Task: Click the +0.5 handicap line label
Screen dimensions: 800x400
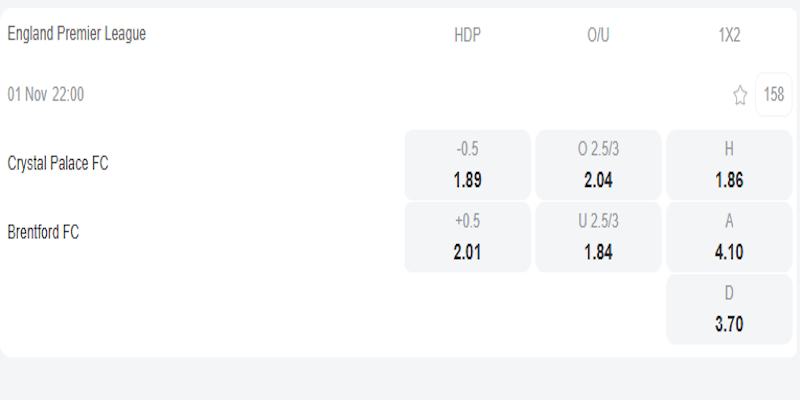Action: pos(467,221)
